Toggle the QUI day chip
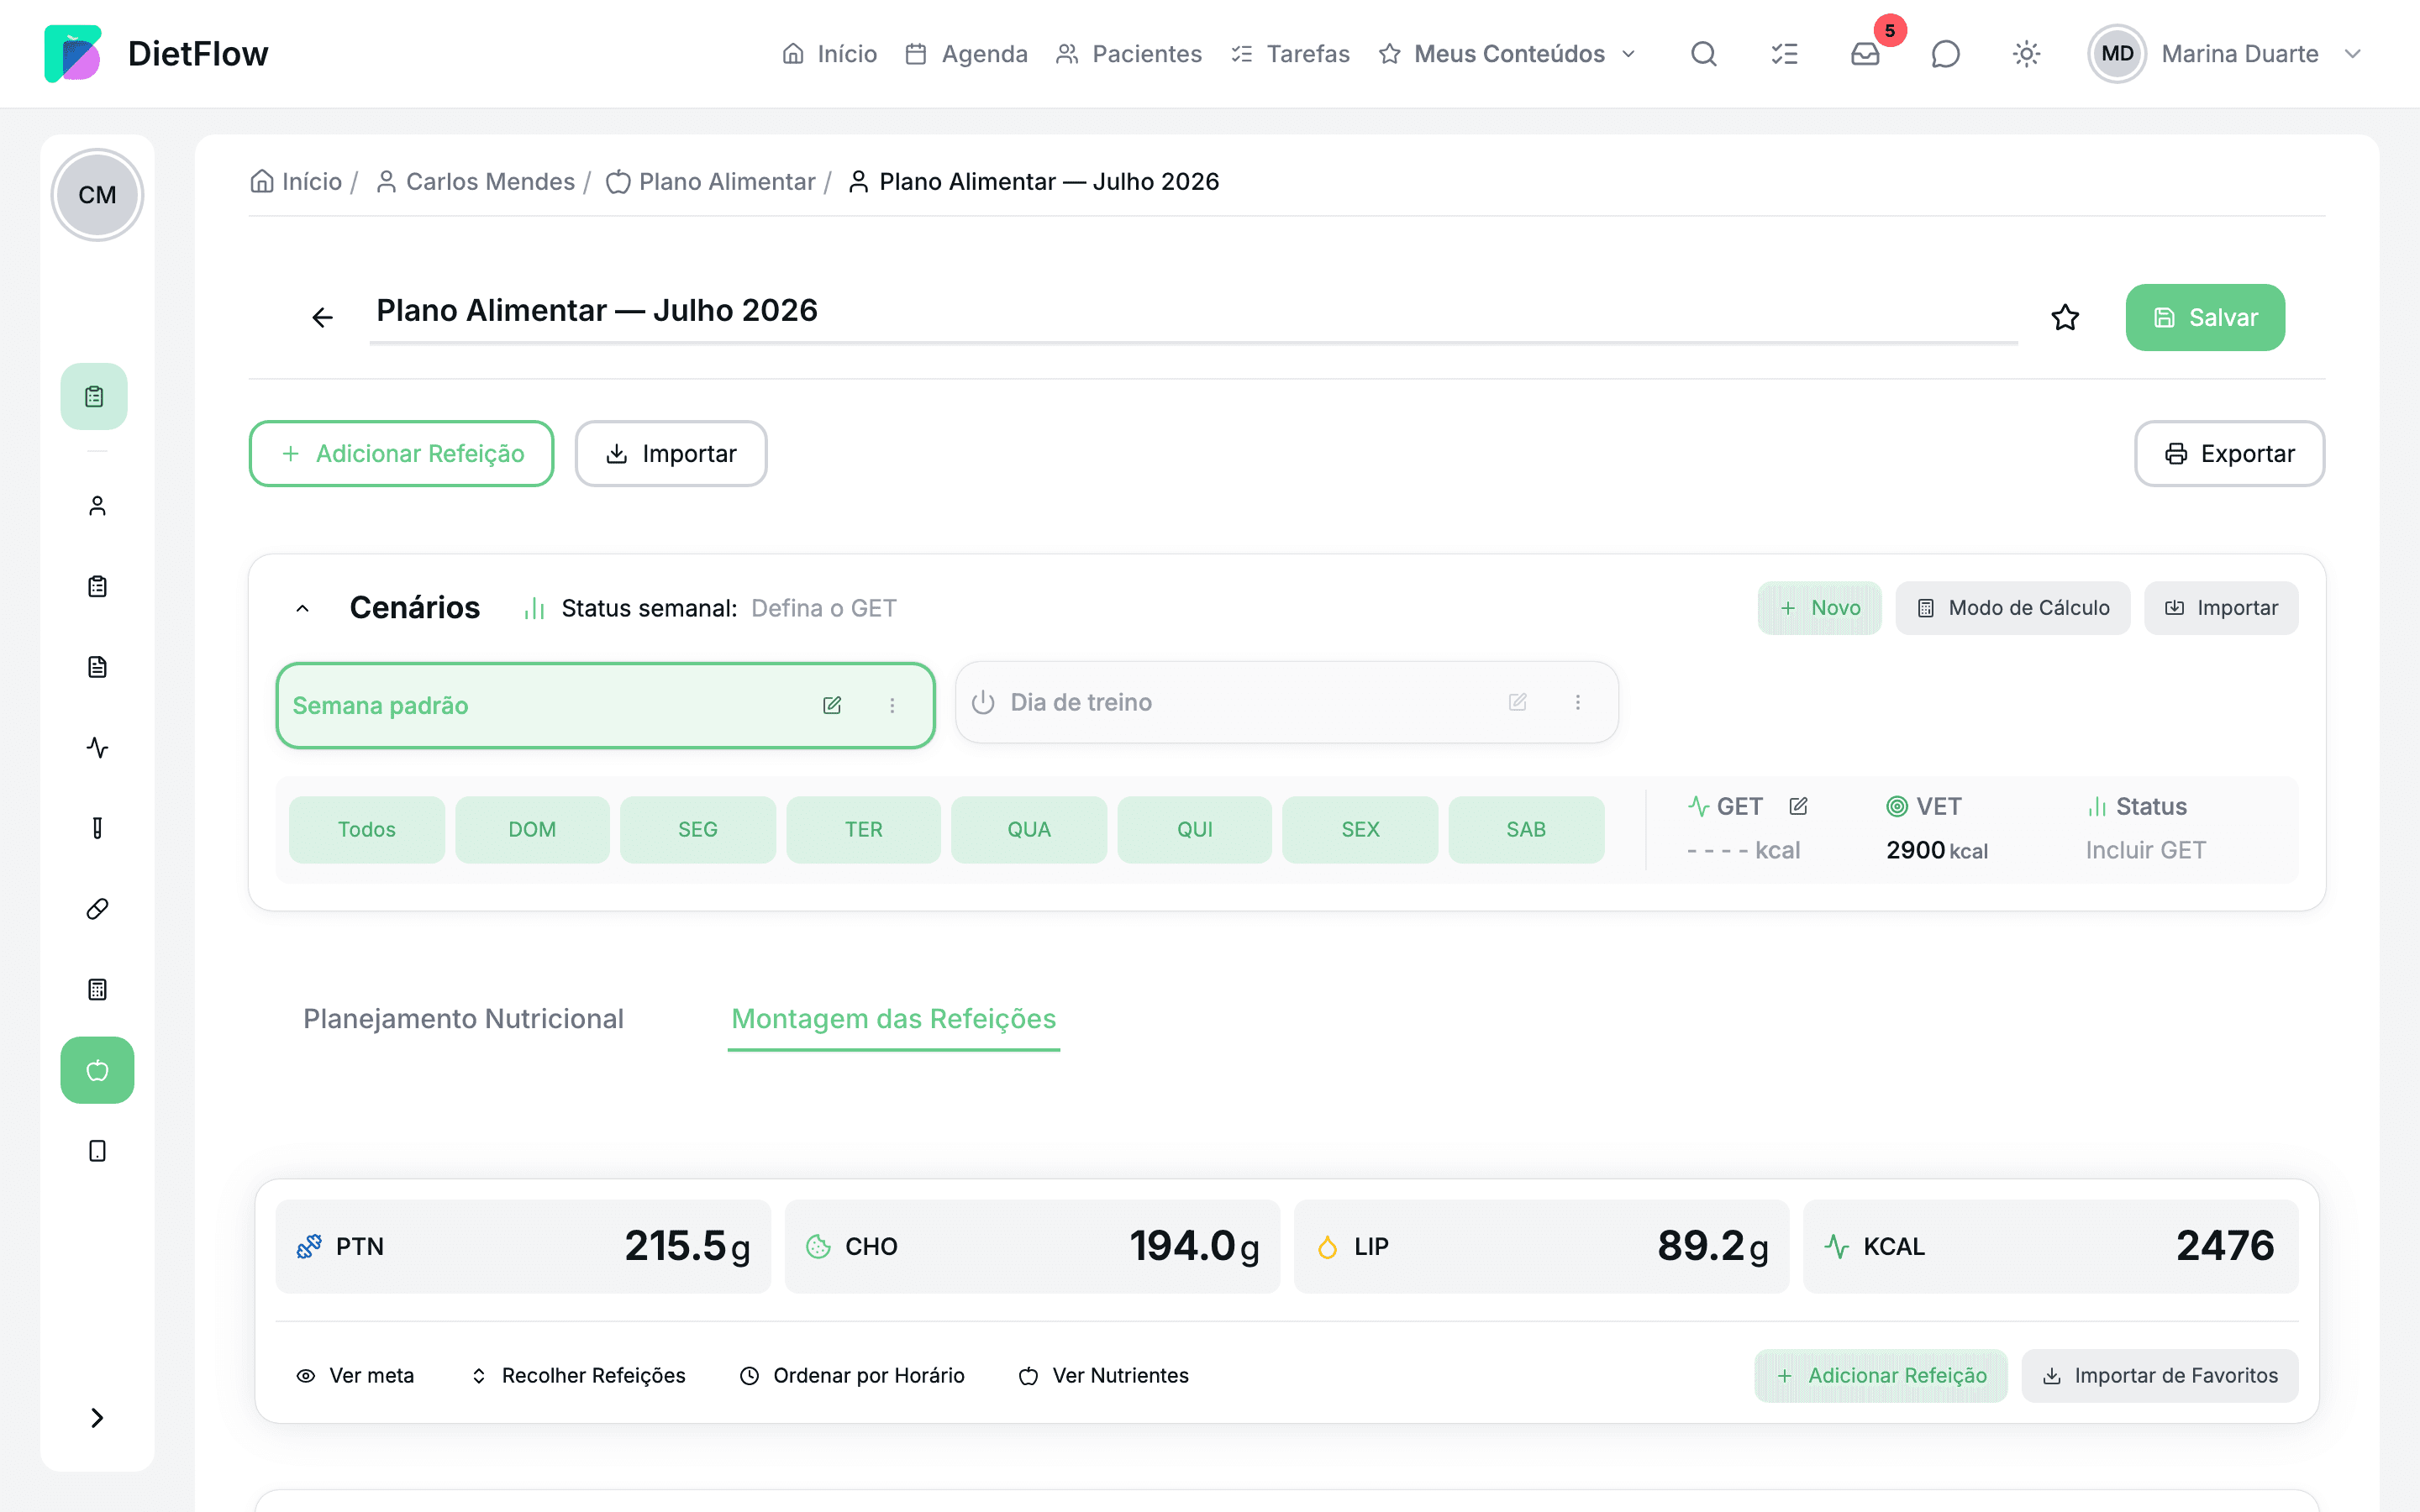 (x=1195, y=830)
